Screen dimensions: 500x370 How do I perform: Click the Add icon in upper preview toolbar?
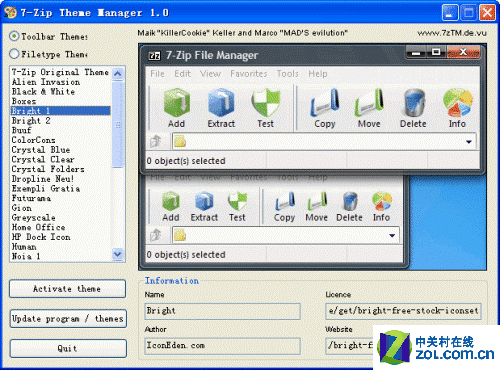(x=176, y=102)
